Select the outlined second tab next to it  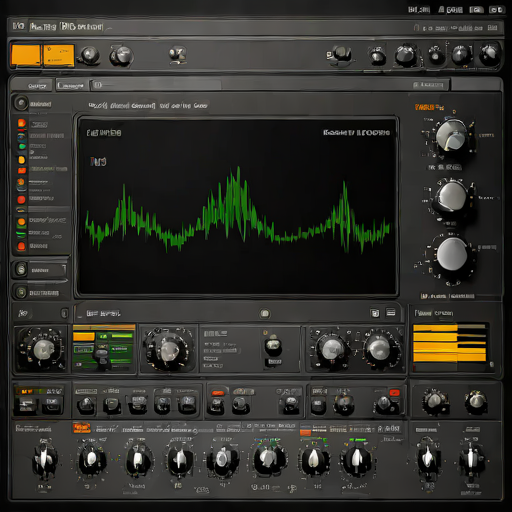72,85
